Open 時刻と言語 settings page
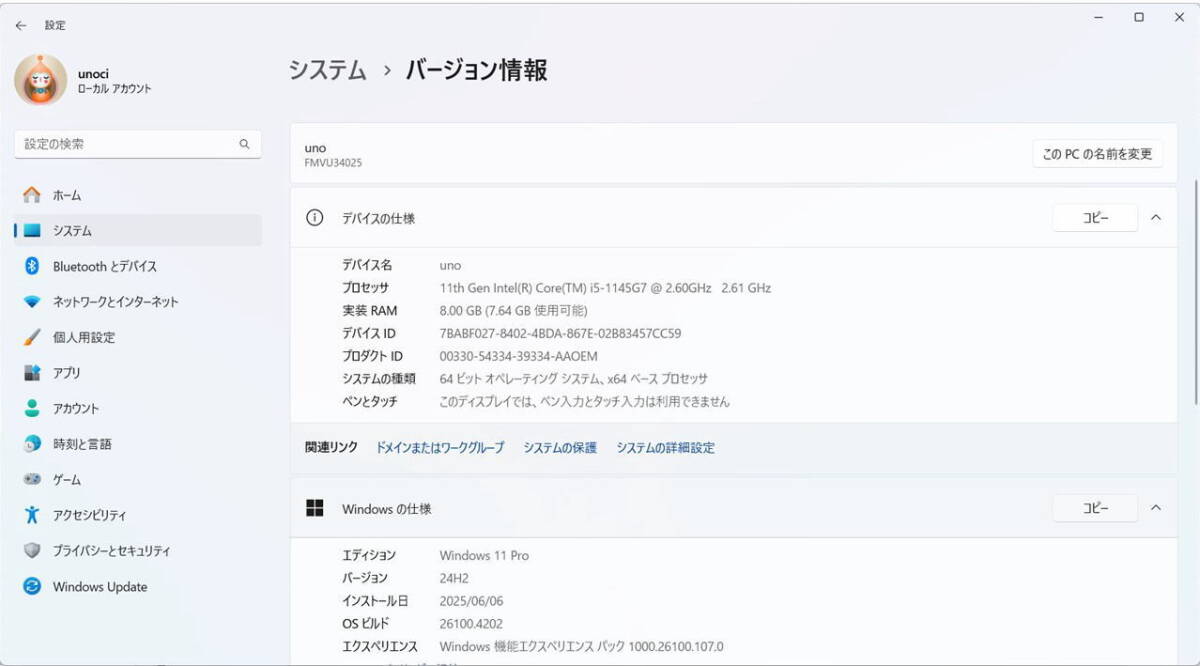This screenshot has width=1200, height=666. pyautogui.click(x=138, y=444)
